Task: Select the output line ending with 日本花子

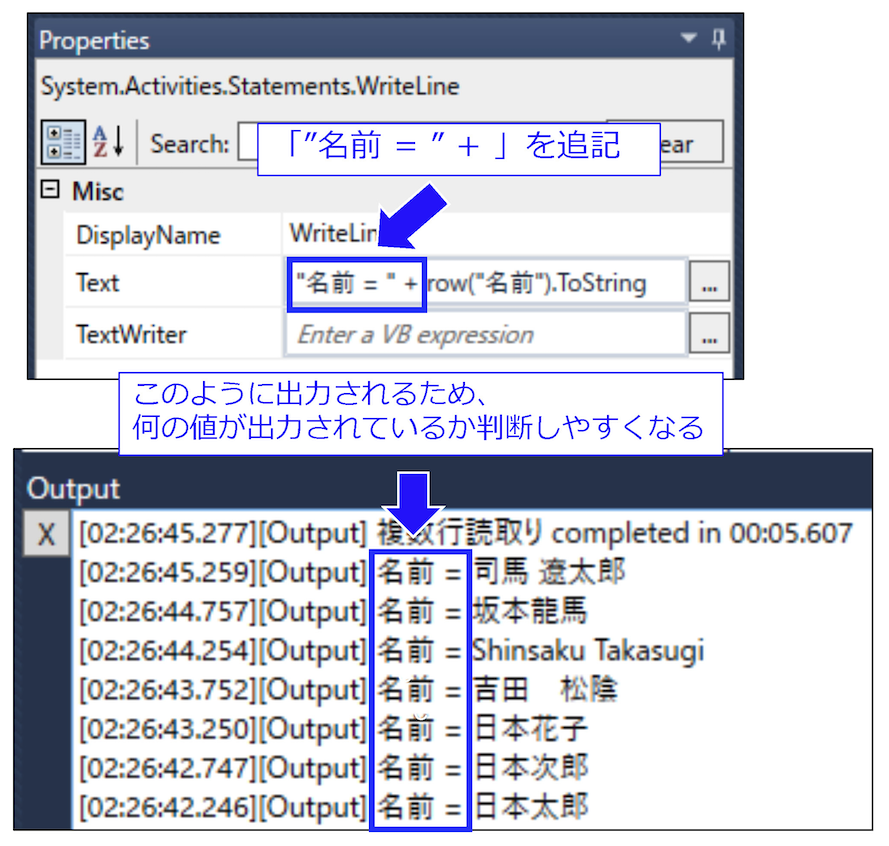Action: (333, 729)
